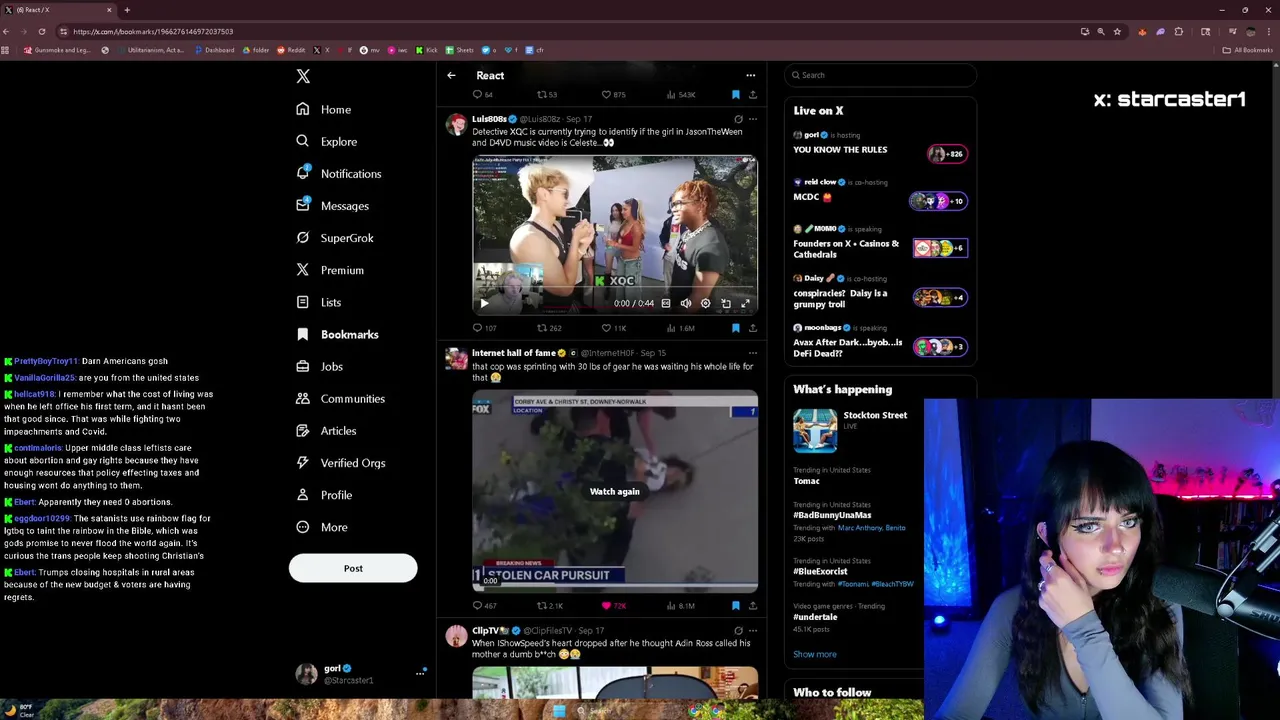
Task: Like Luis808s post with 11K likes
Action: (613, 328)
